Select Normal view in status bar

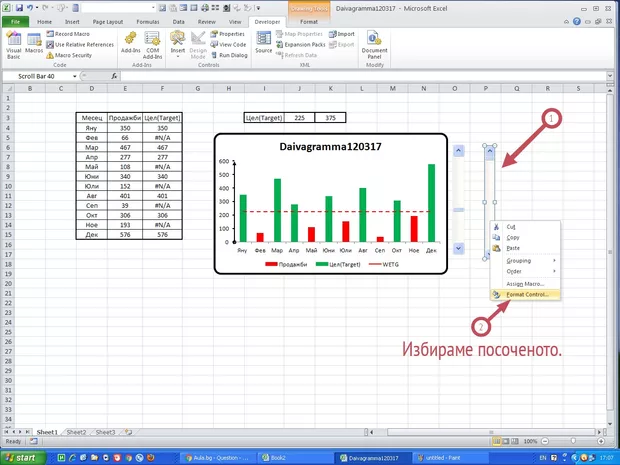pyautogui.click(x=496, y=441)
